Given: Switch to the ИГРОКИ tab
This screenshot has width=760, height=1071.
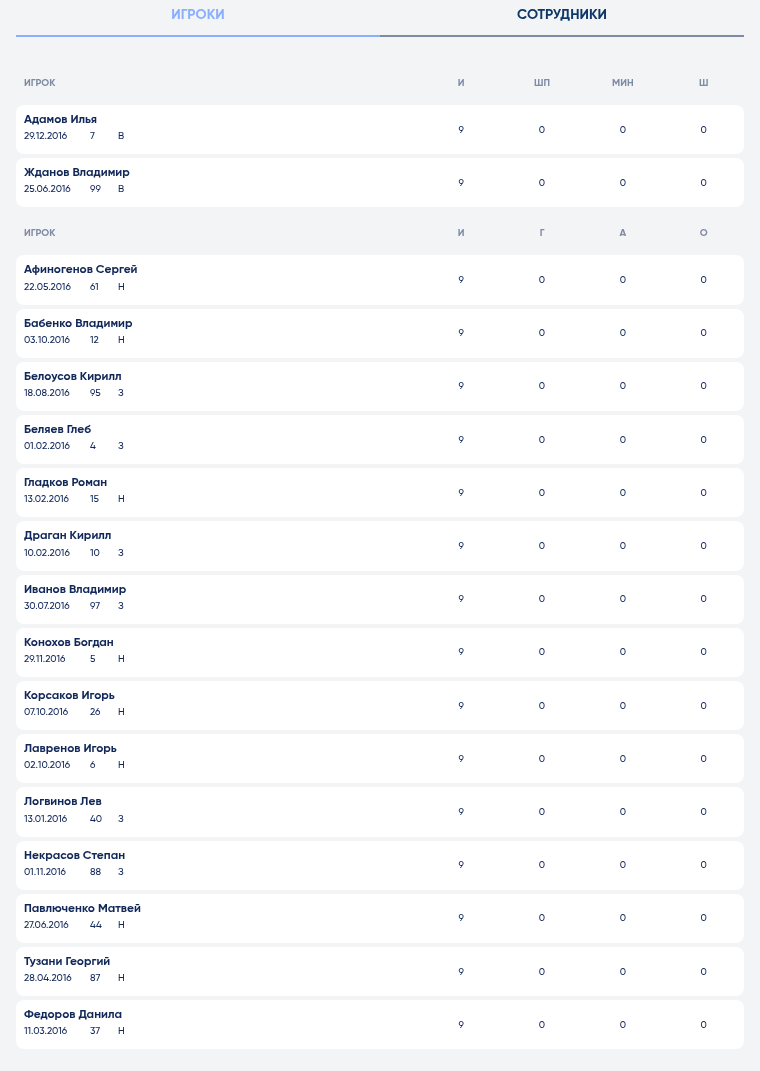Looking at the screenshot, I should click(198, 14).
